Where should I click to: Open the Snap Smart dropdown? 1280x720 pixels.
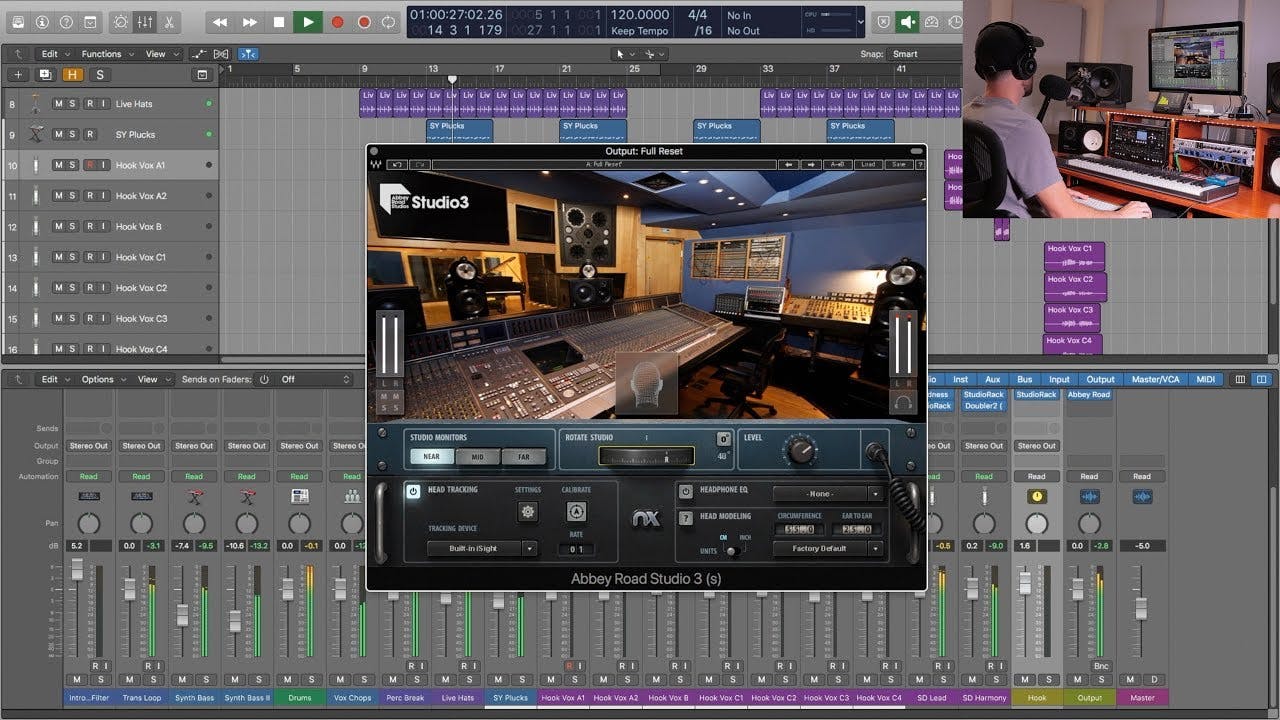[925, 54]
